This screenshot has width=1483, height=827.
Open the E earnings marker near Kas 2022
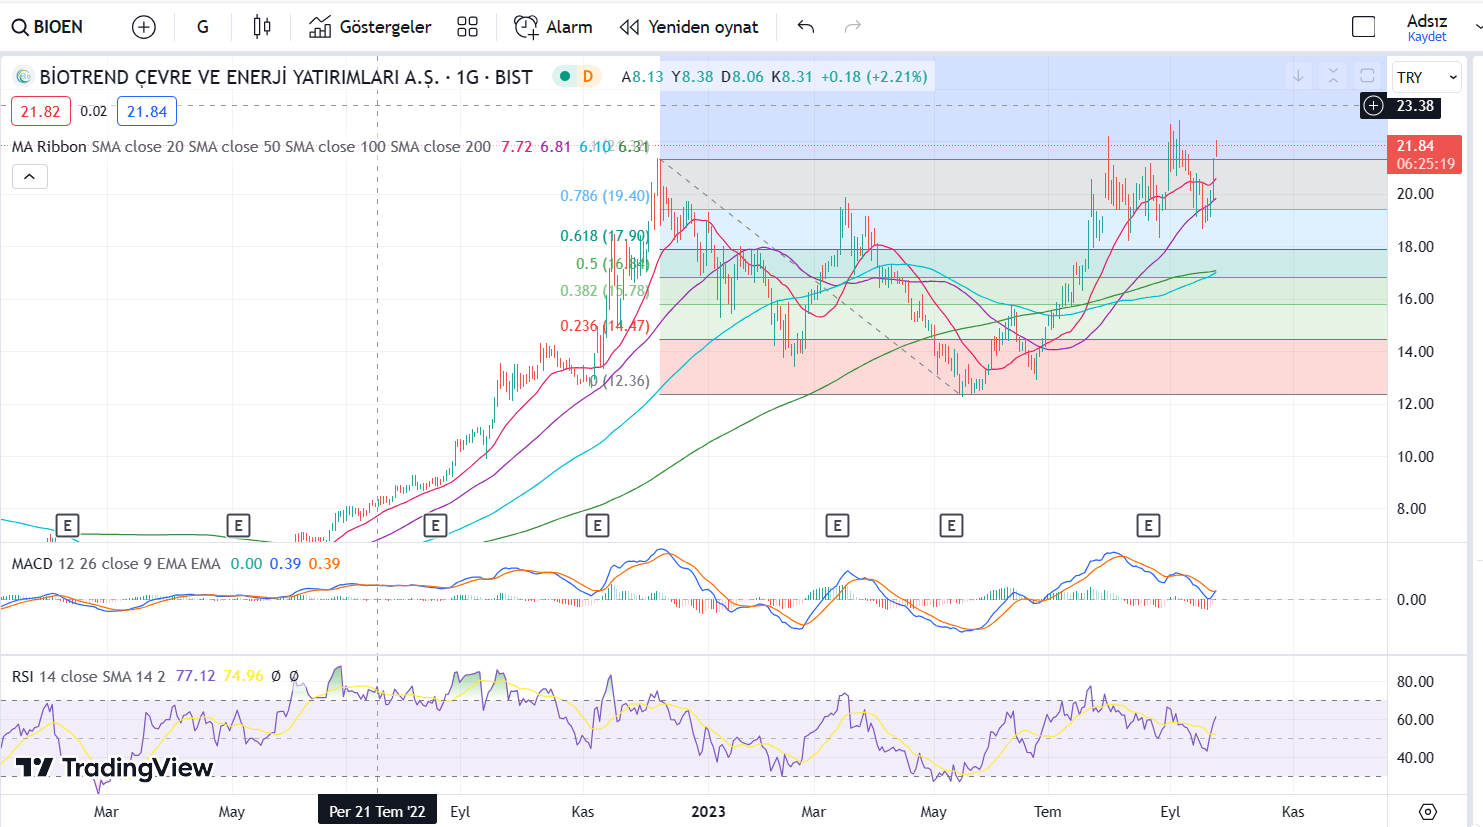pyautogui.click(x=597, y=525)
